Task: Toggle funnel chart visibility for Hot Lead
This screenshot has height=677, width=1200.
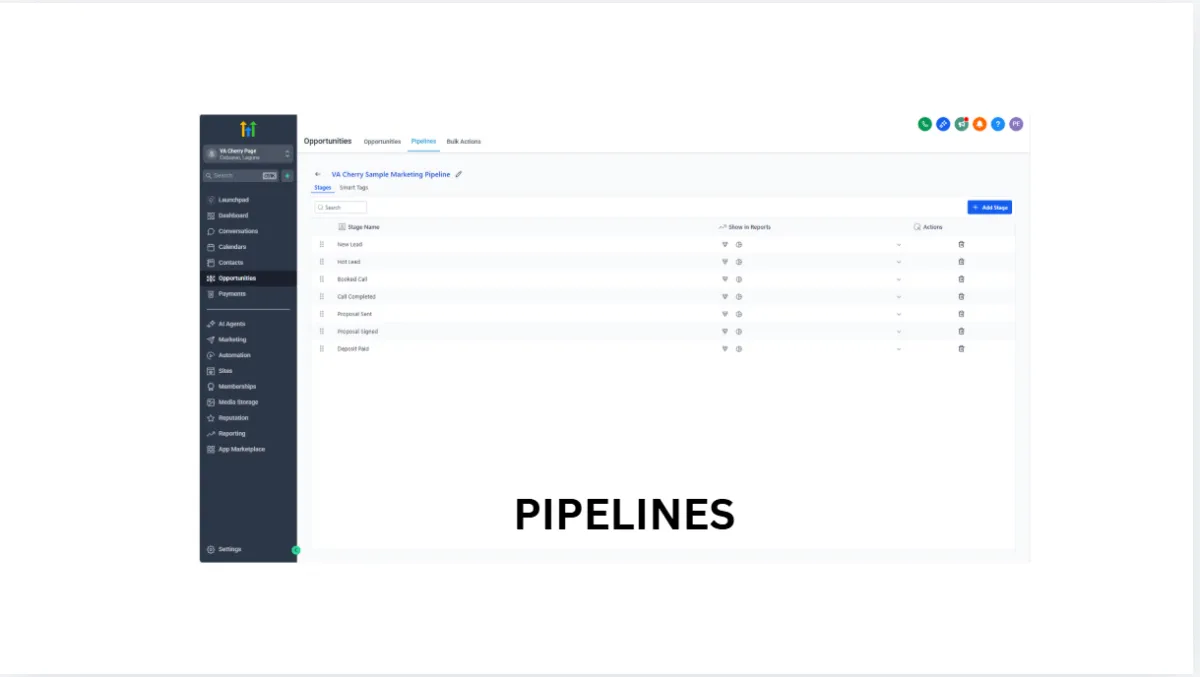Action: (x=725, y=262)
